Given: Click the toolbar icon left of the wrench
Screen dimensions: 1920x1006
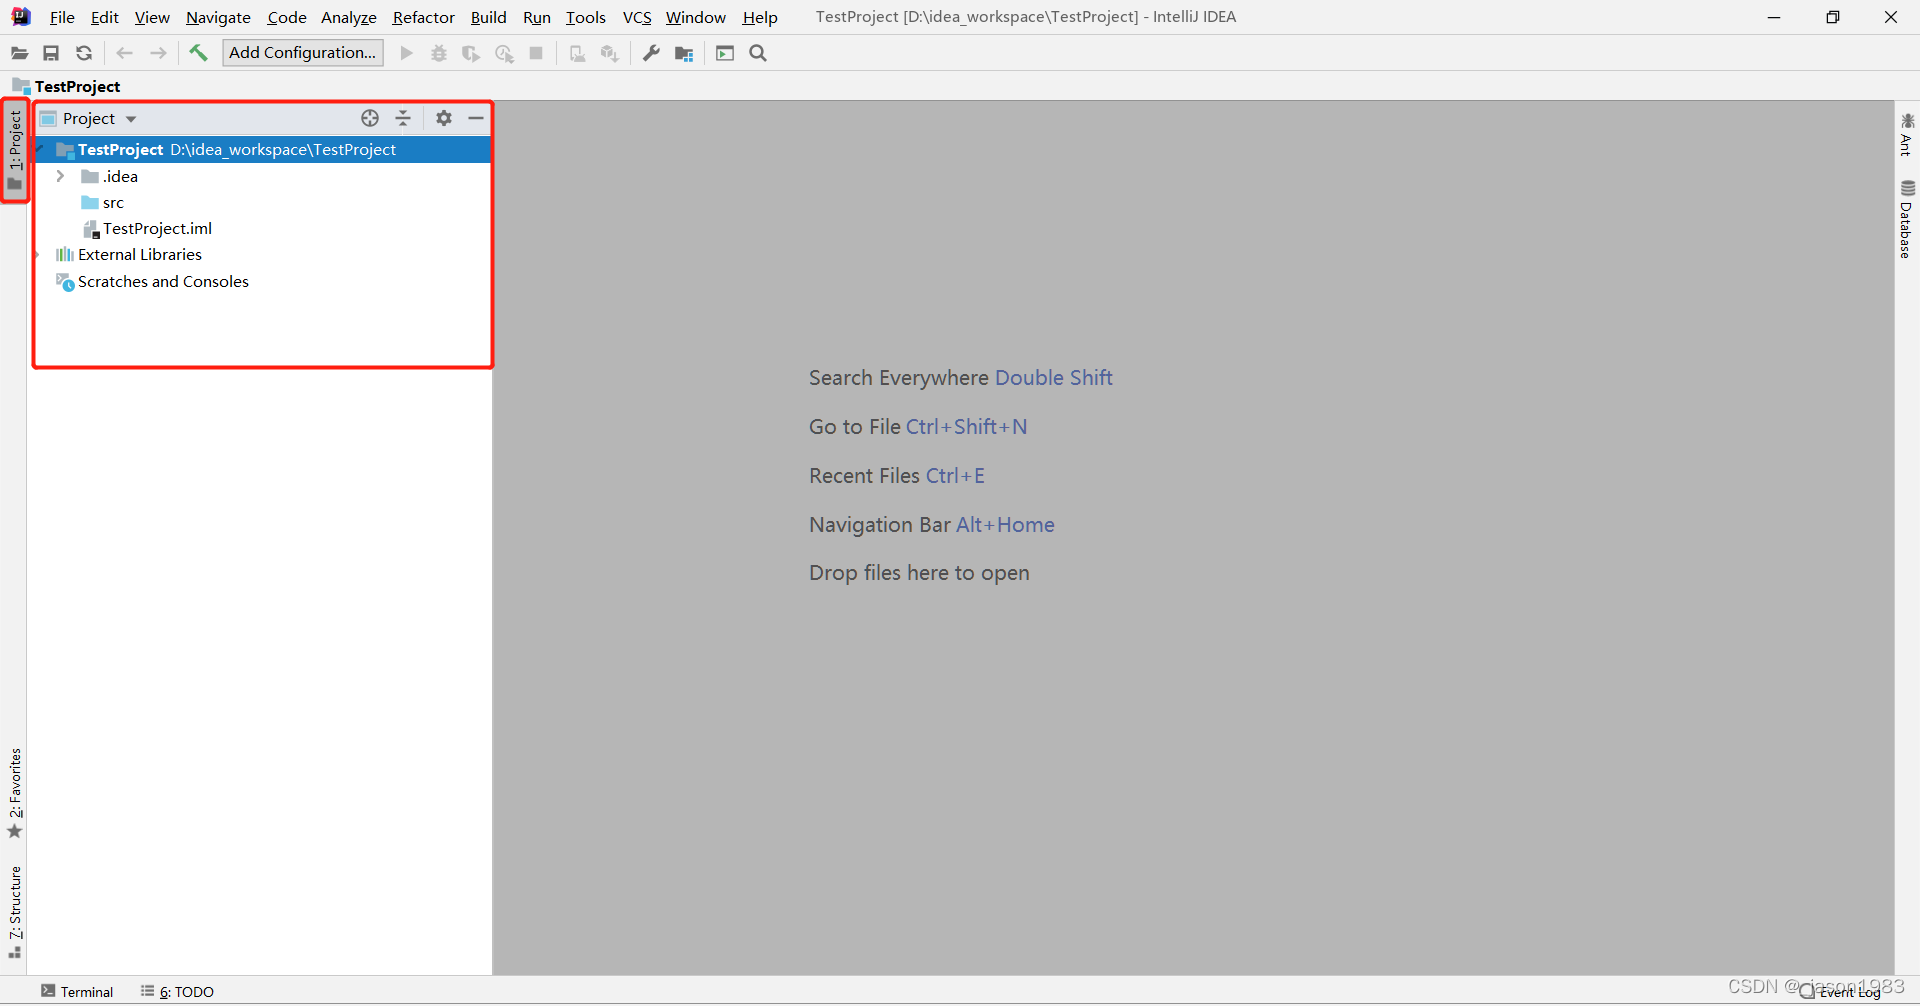Looking at the screenshot, I should coord(610,53).
